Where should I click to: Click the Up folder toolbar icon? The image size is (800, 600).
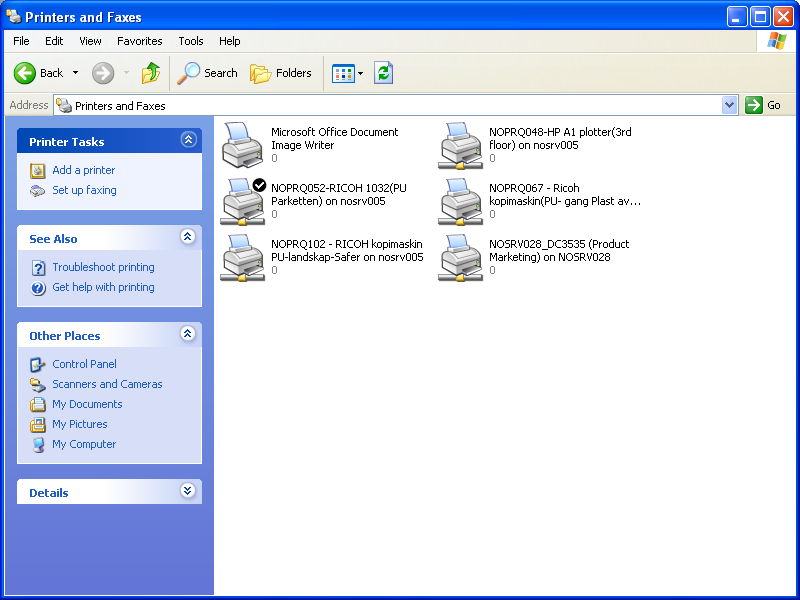(151, 73)
